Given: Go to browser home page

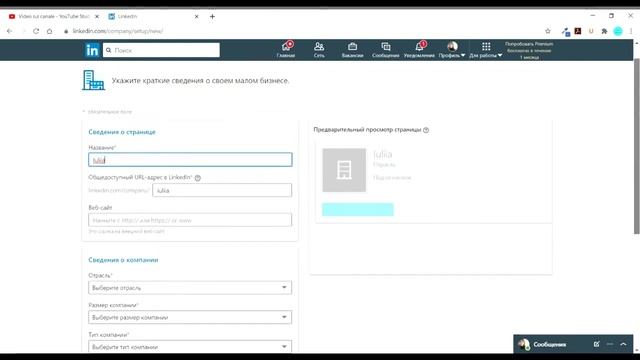Looking at the screenshot, I should click(x=49, y=31).
